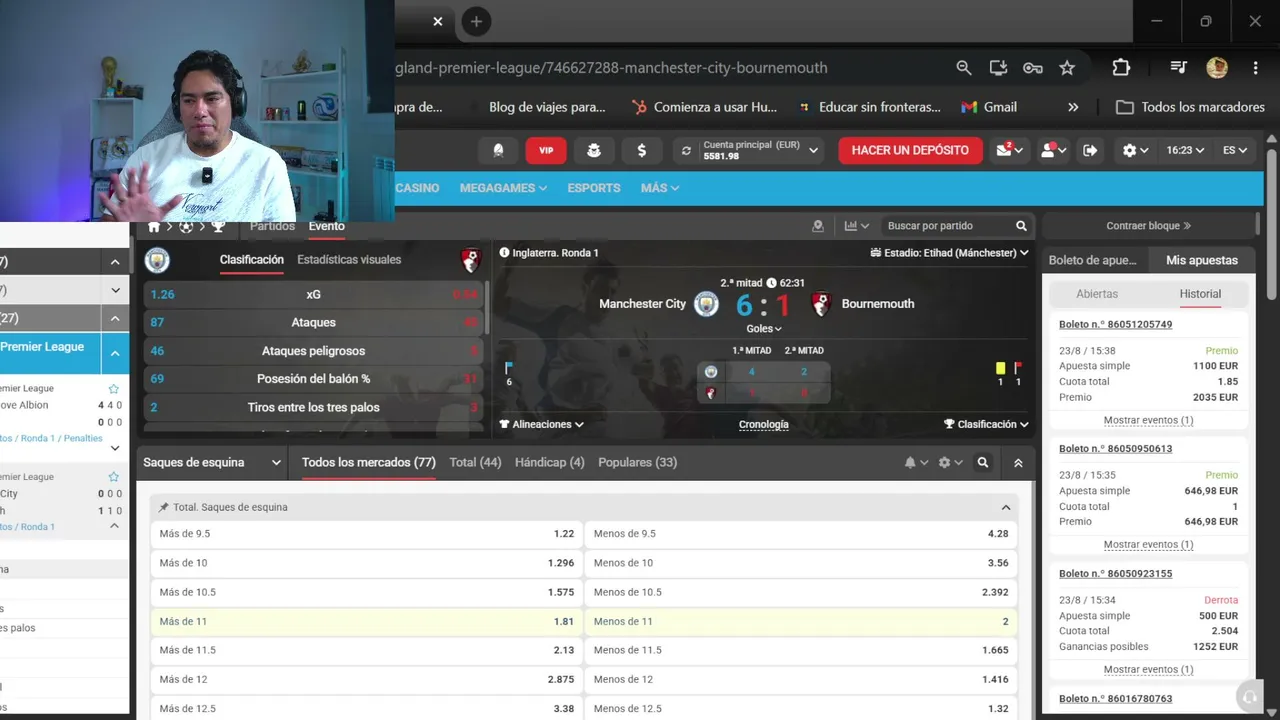Open the bar chart statistics dropdown
Viewport: 1280px width, 720px height.
(x=857, y=226)
